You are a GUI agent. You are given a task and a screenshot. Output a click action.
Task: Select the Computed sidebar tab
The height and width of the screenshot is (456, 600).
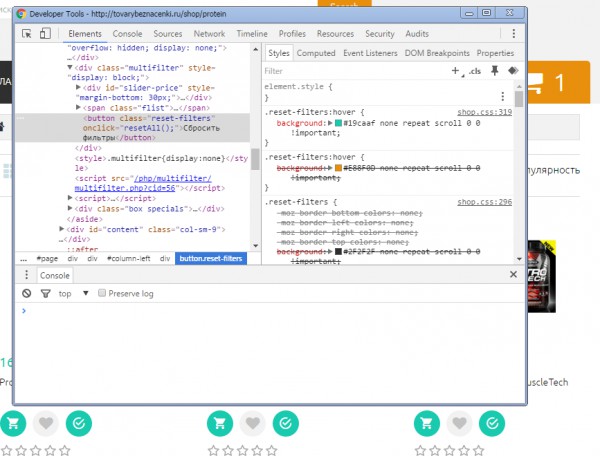pyautogui.click(x=316, y=53)
